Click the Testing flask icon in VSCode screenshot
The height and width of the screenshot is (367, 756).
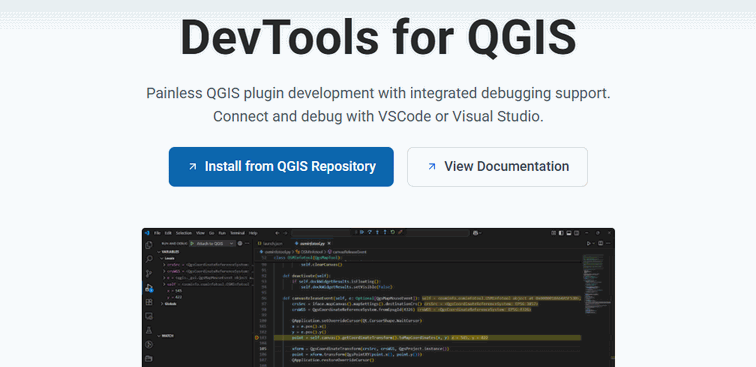coord(149,330)
